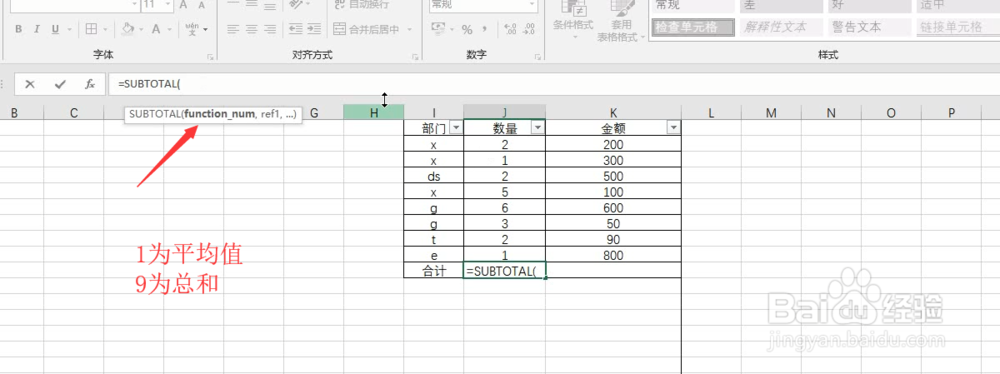Screen dimensions: 1000x374
Task: Open Font group dialog launcher
Action: (210, 57)
